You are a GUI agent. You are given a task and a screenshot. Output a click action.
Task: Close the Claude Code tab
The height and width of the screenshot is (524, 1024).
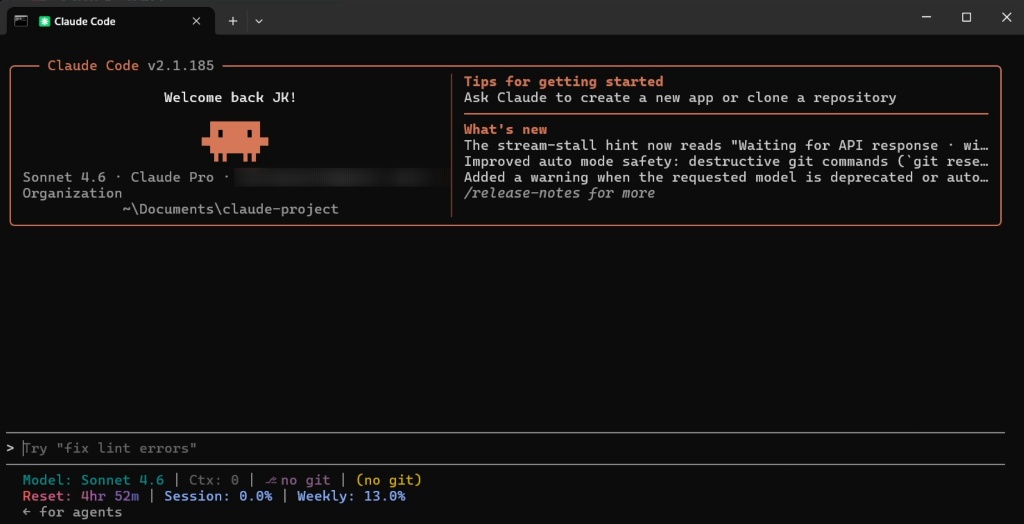(196, 21)
